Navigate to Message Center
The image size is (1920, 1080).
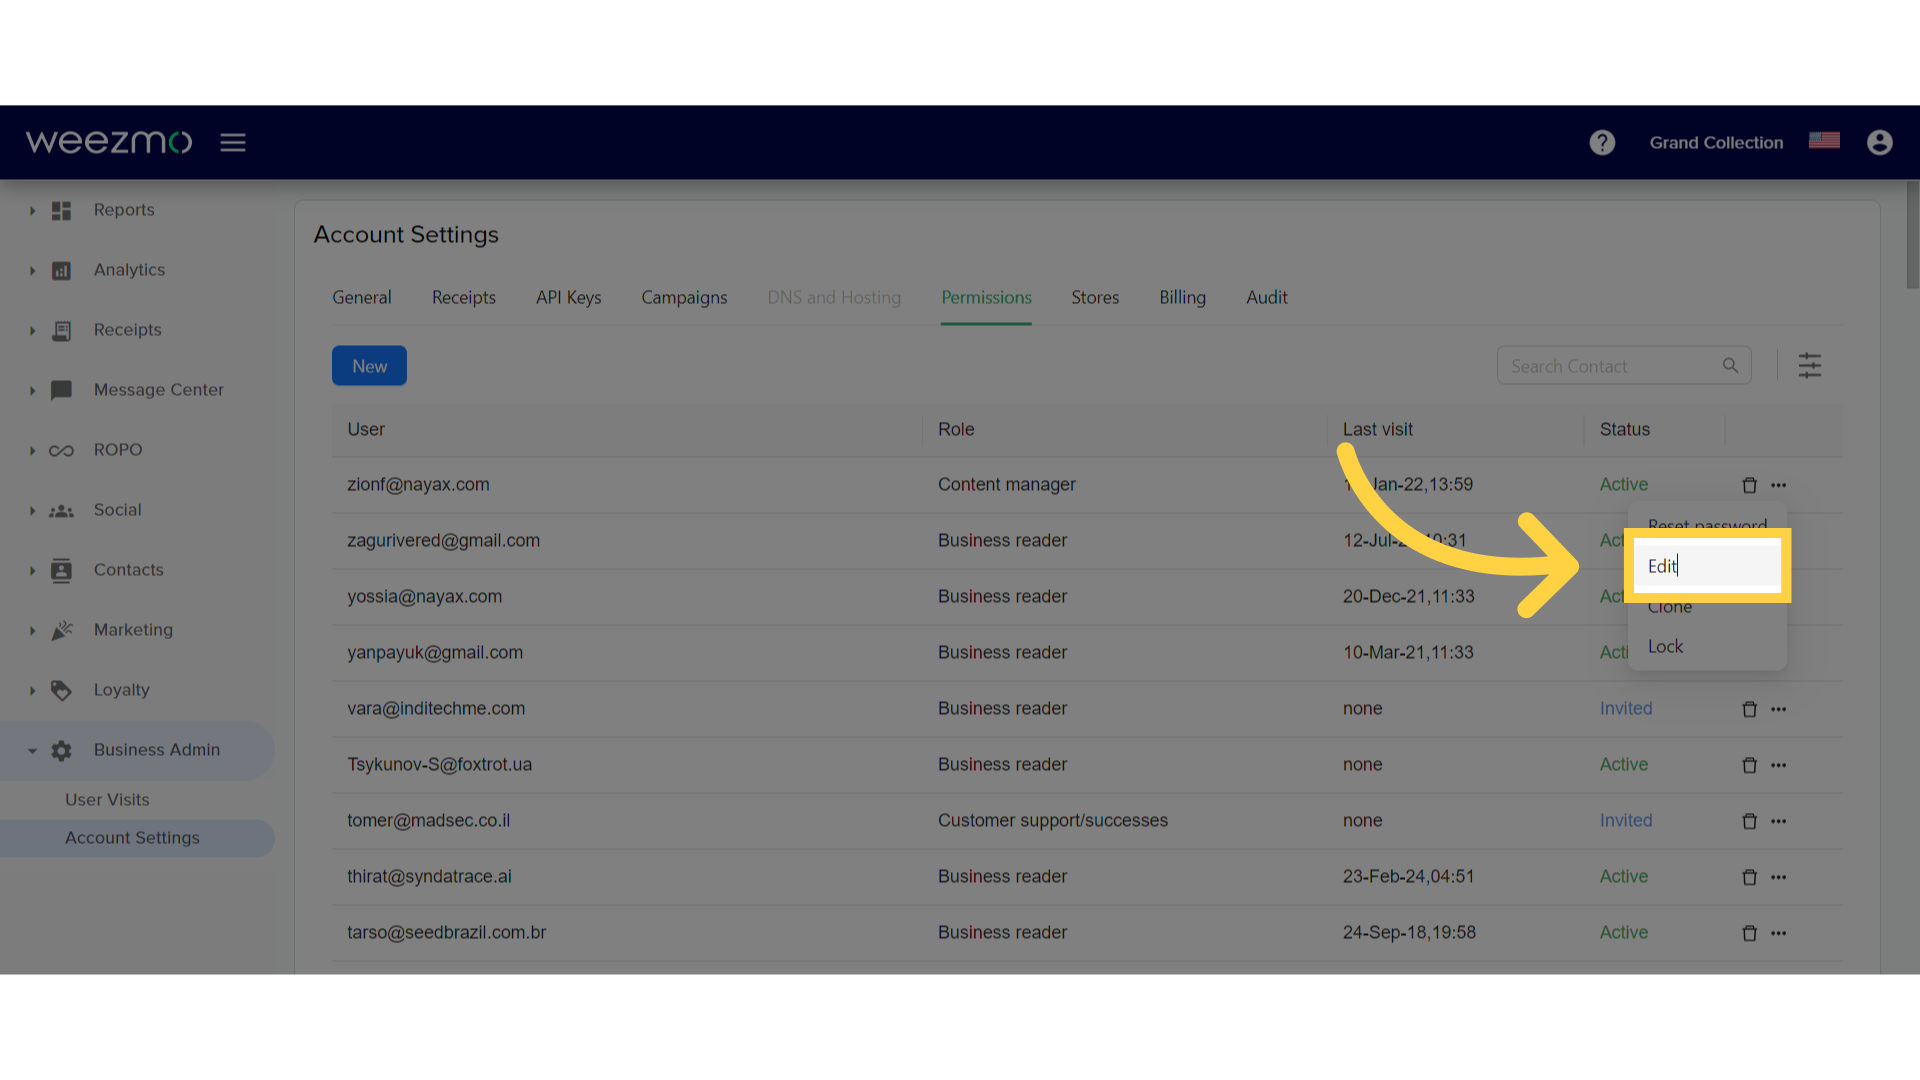pos(158,389)
